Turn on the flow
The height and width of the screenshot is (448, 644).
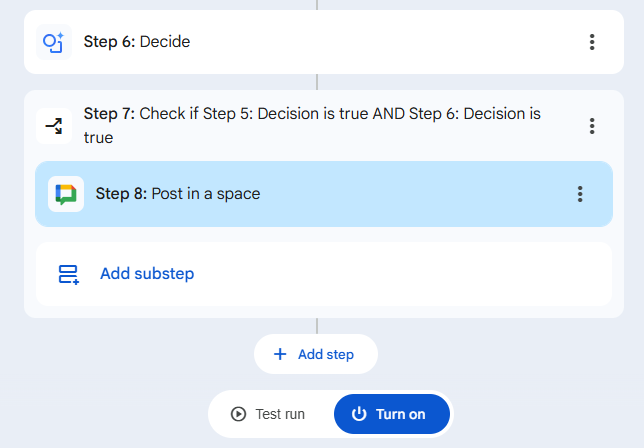click(391, 414)
